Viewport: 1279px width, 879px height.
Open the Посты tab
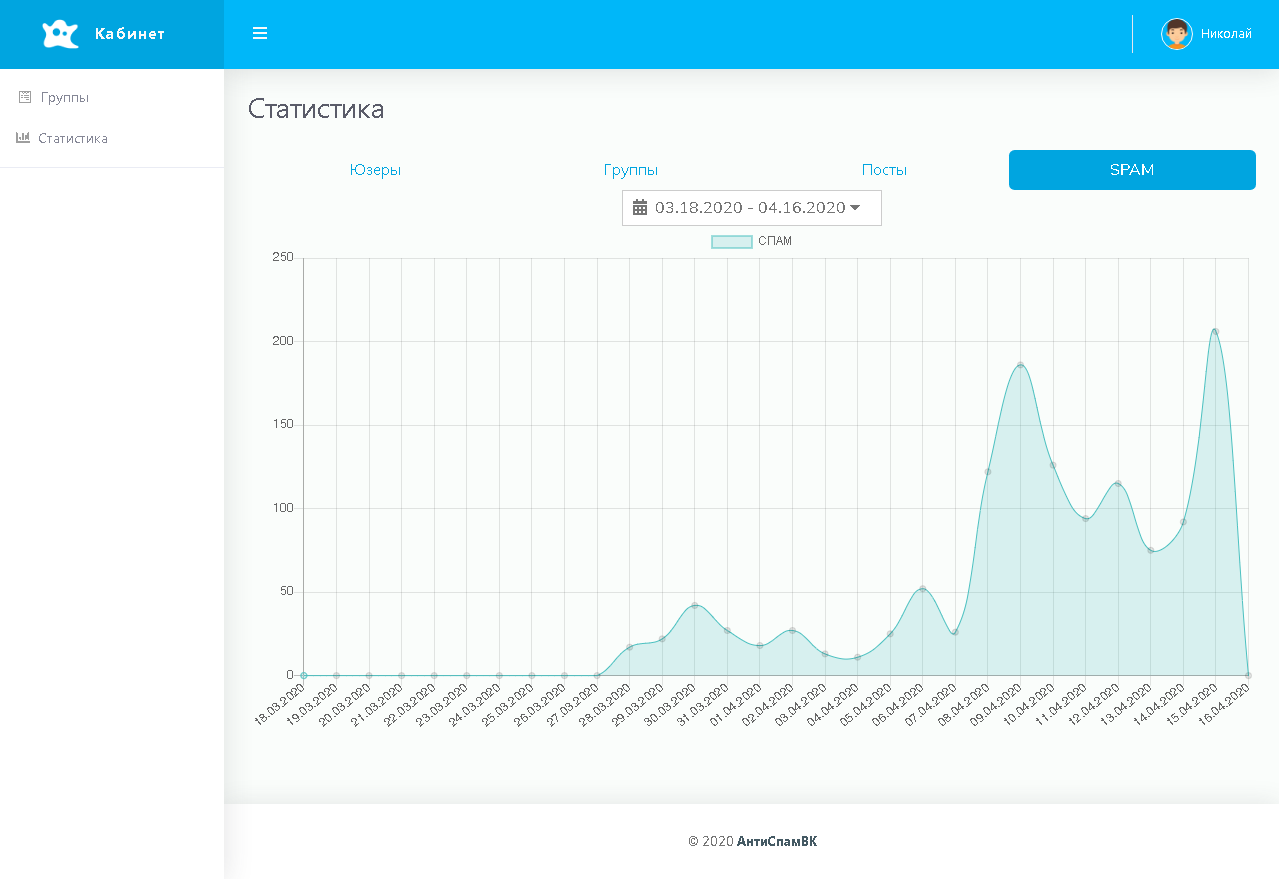(x=884, y=170)
